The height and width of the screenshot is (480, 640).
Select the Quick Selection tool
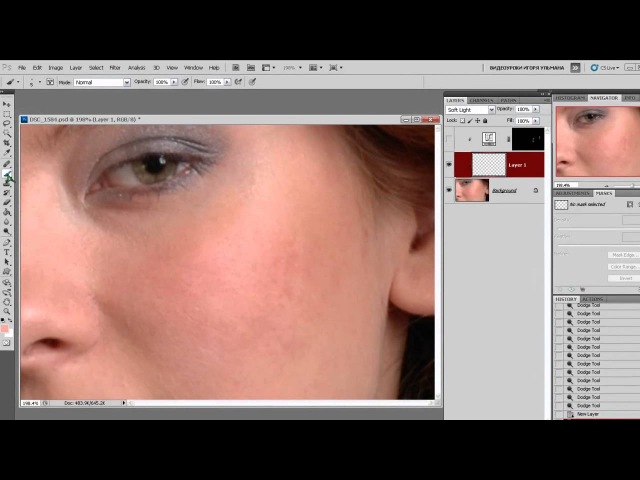7,133
